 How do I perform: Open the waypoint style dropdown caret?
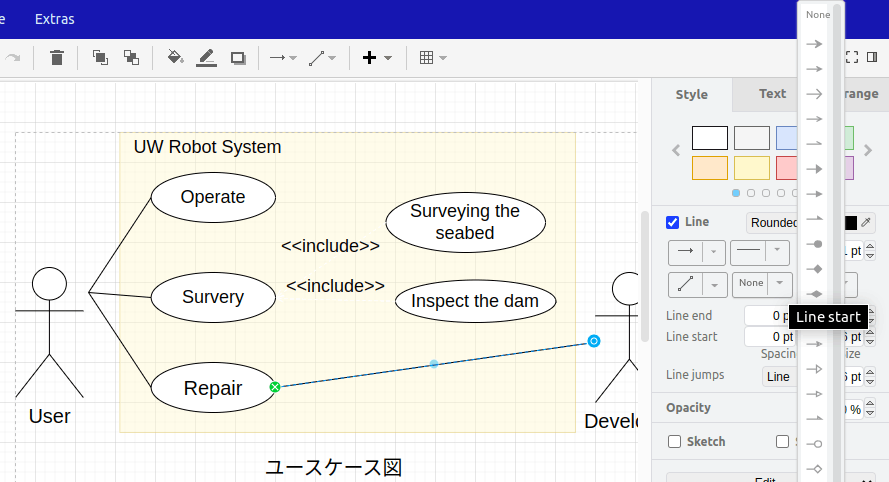714,284
